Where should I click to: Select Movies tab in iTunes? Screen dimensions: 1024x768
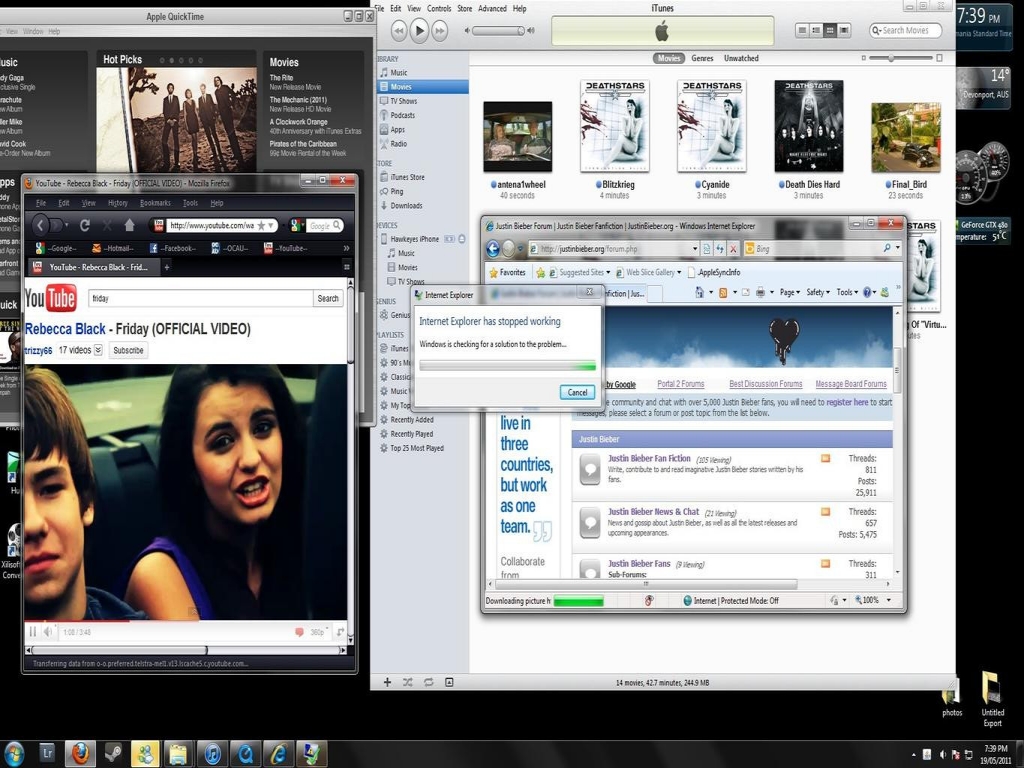669,58
